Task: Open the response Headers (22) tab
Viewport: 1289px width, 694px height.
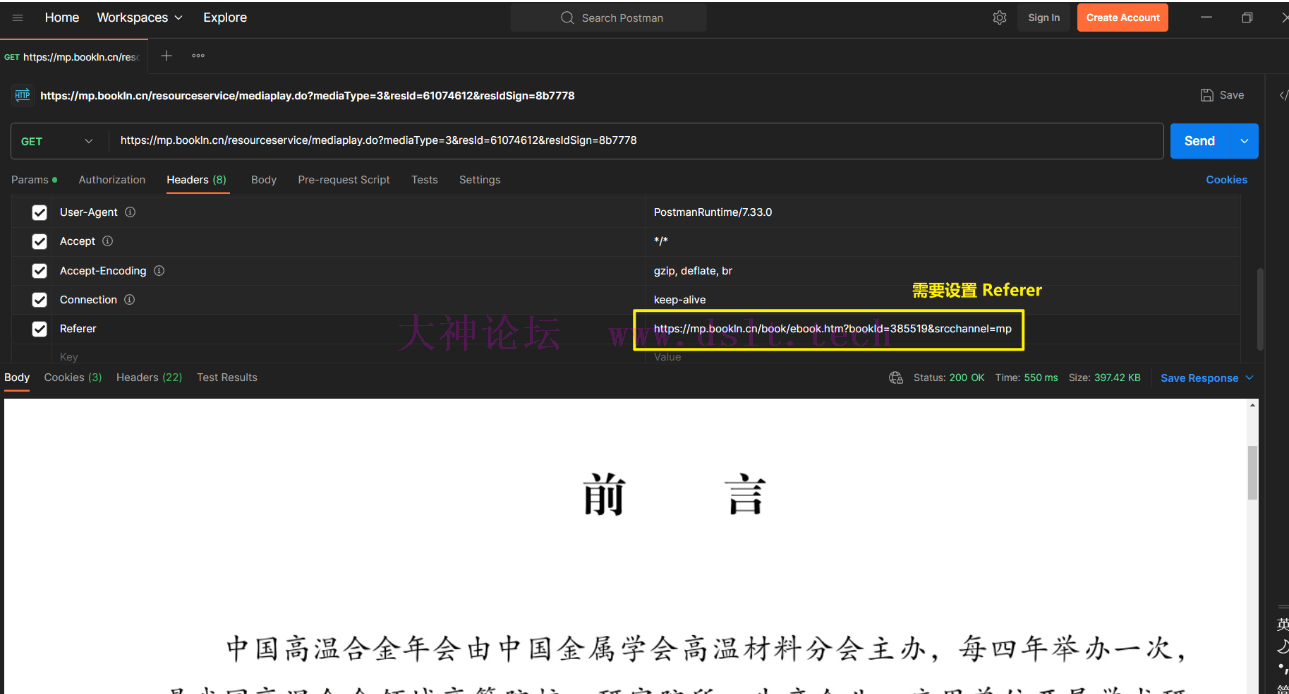Action: (149, 377)
